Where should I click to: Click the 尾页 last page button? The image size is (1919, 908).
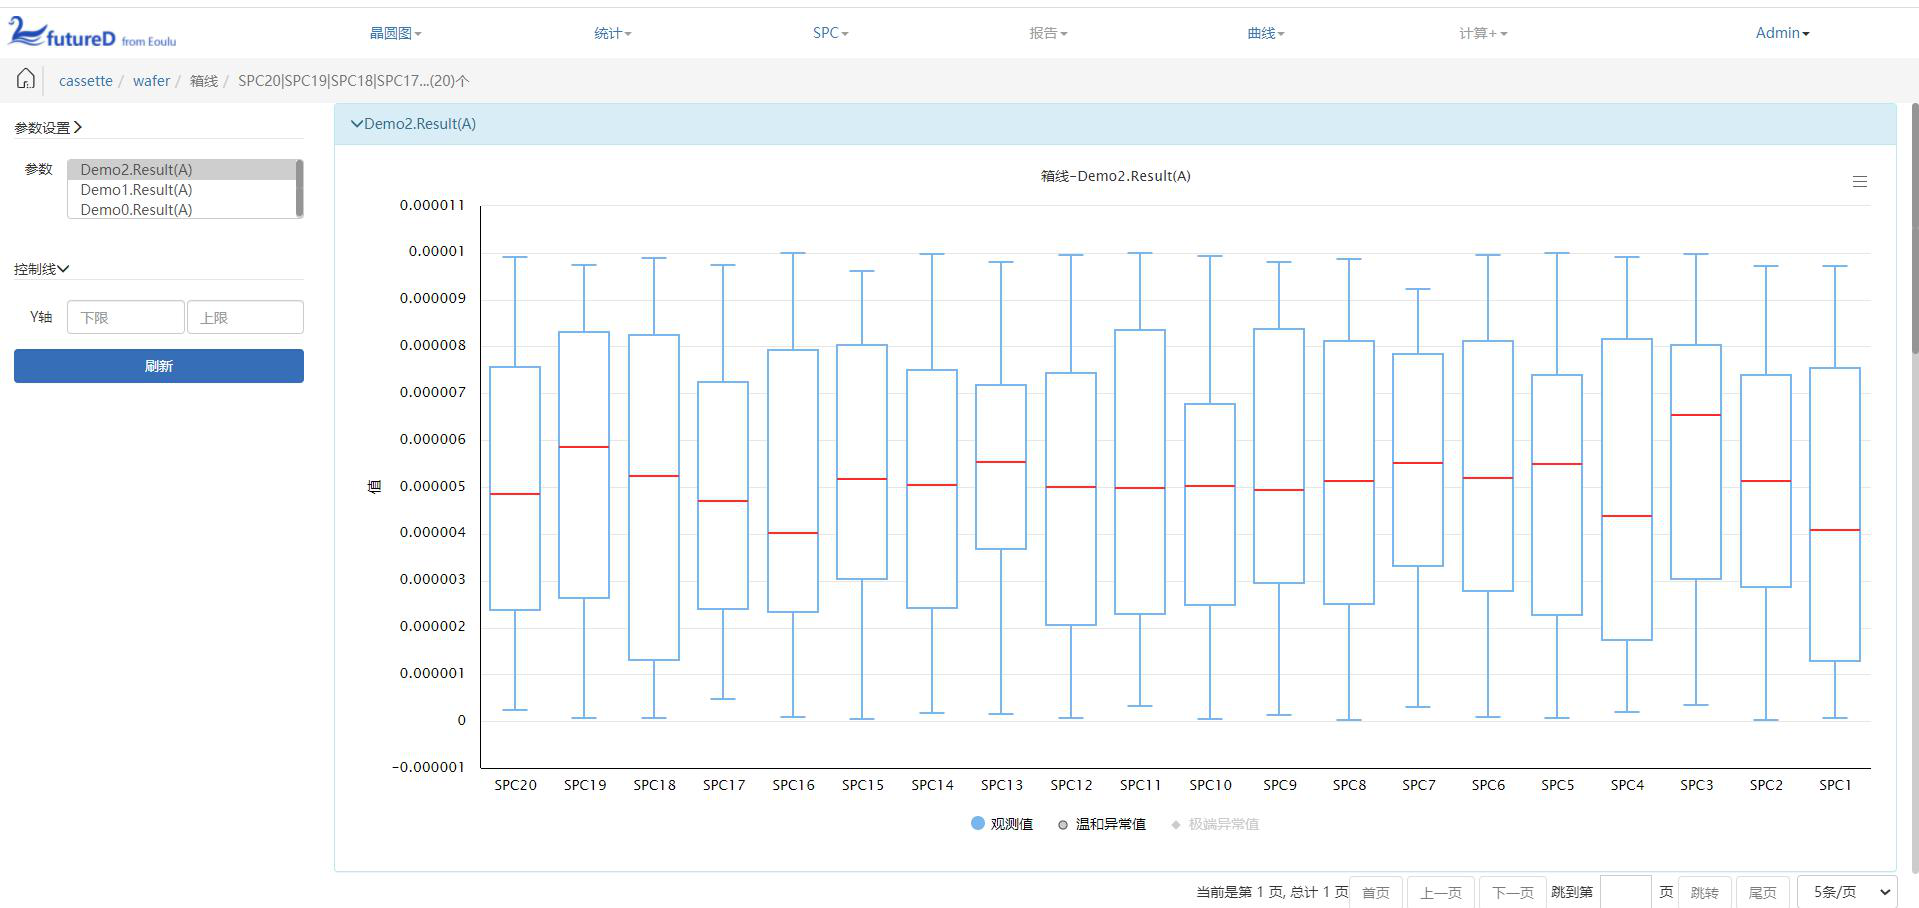[1762, 892]
